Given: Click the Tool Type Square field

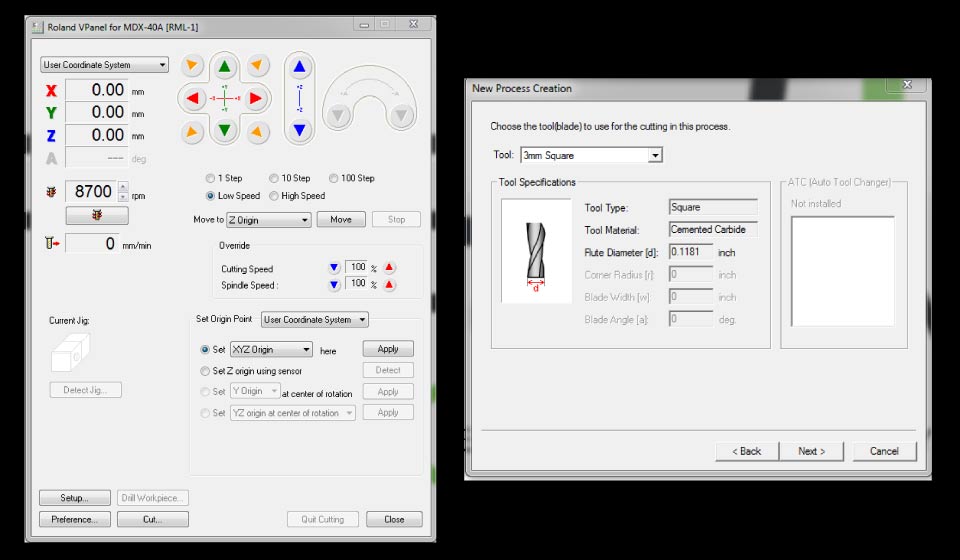Looking at the screenshot, I should point(713,207).
